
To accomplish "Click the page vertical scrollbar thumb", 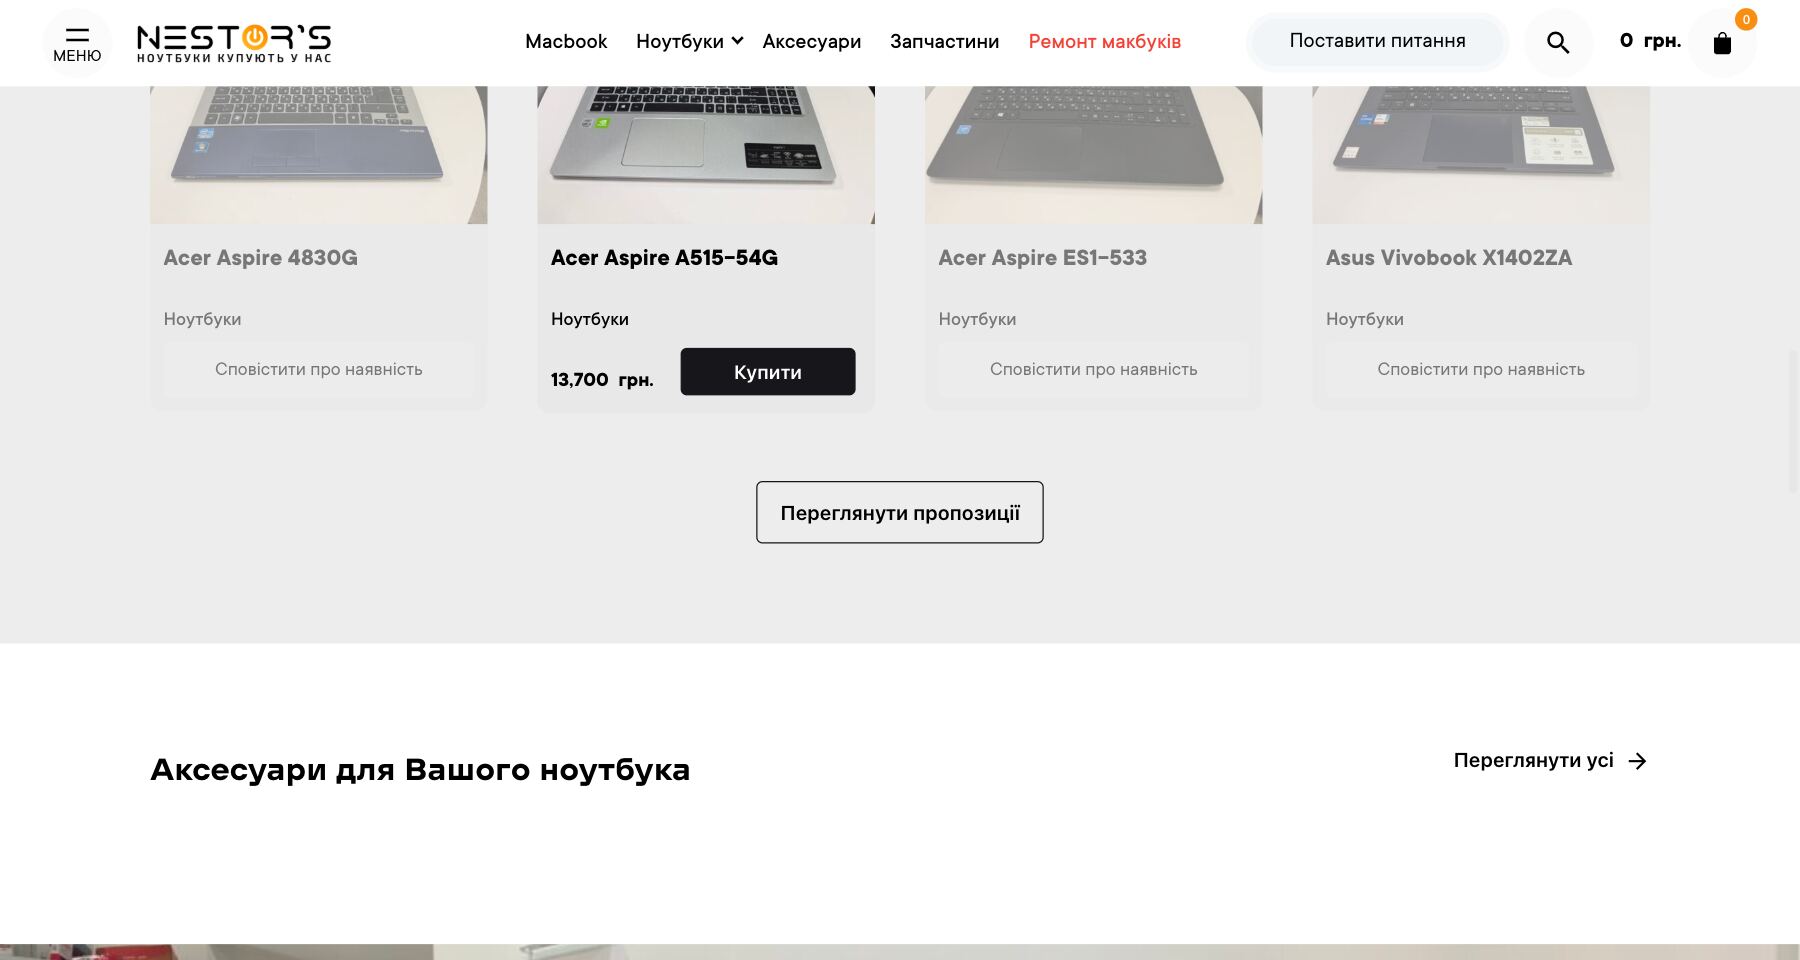I will (1794, 420).
